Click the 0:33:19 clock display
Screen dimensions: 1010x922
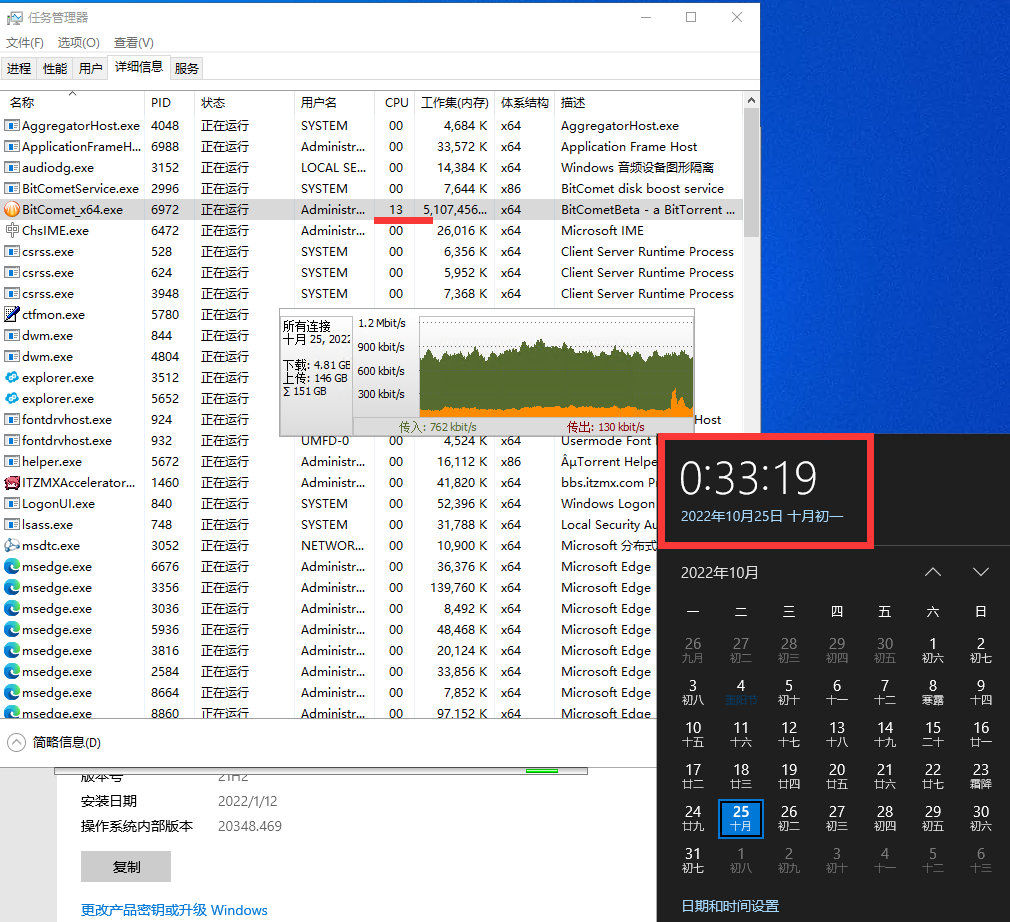coord(748,478)
